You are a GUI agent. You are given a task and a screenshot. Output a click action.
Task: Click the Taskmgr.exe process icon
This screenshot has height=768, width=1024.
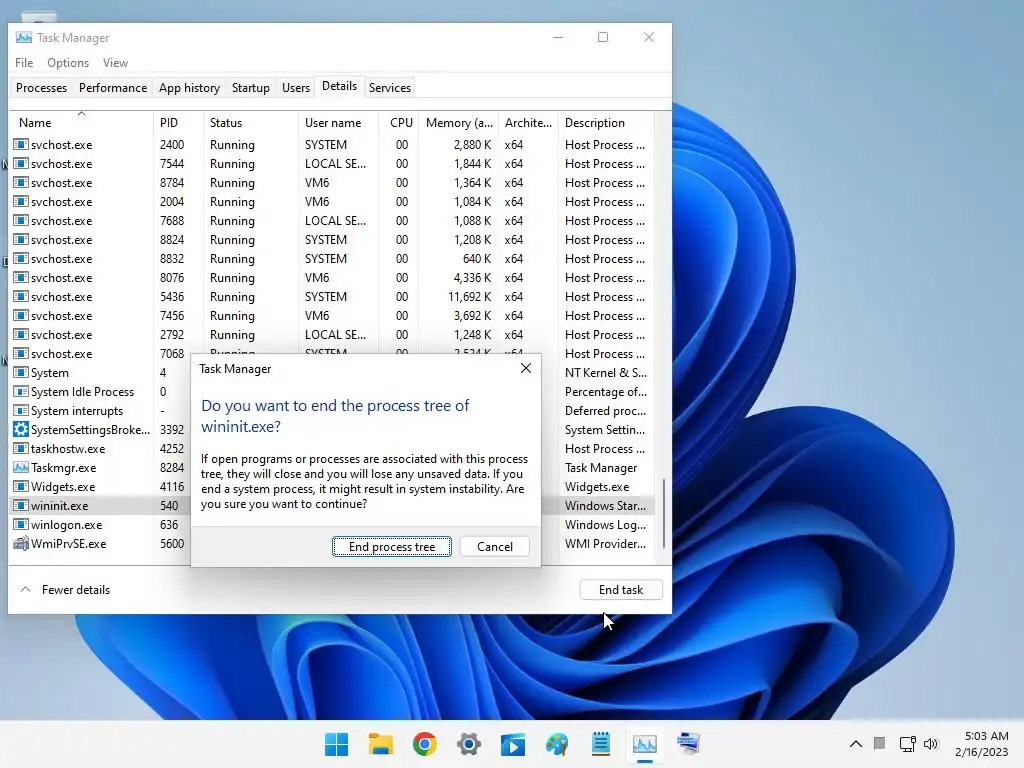[21, 468]
